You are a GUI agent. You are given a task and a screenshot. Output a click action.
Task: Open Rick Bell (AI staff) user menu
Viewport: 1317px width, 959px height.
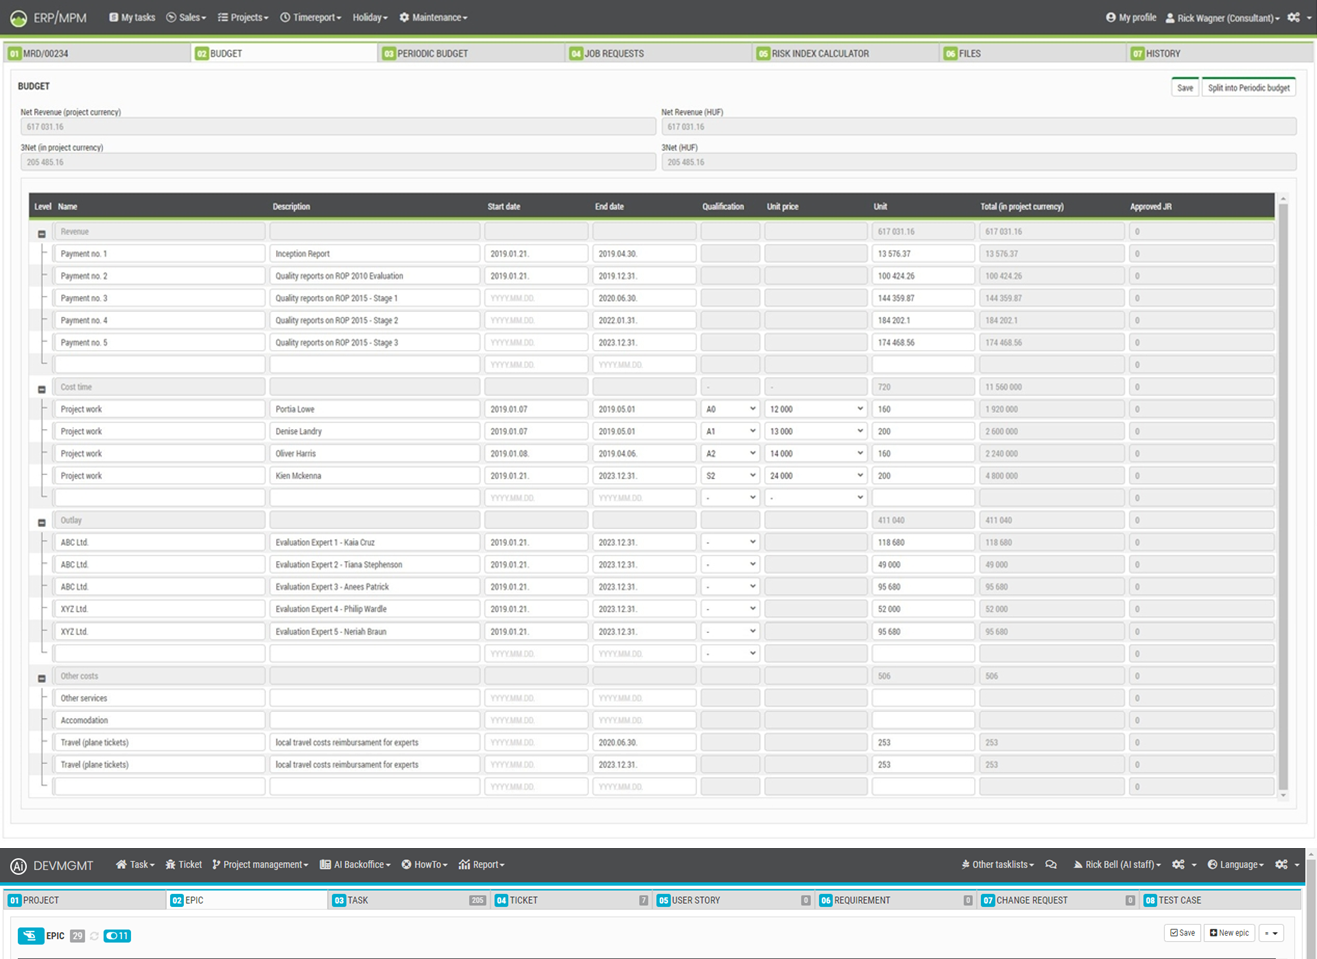[1117, 865]
